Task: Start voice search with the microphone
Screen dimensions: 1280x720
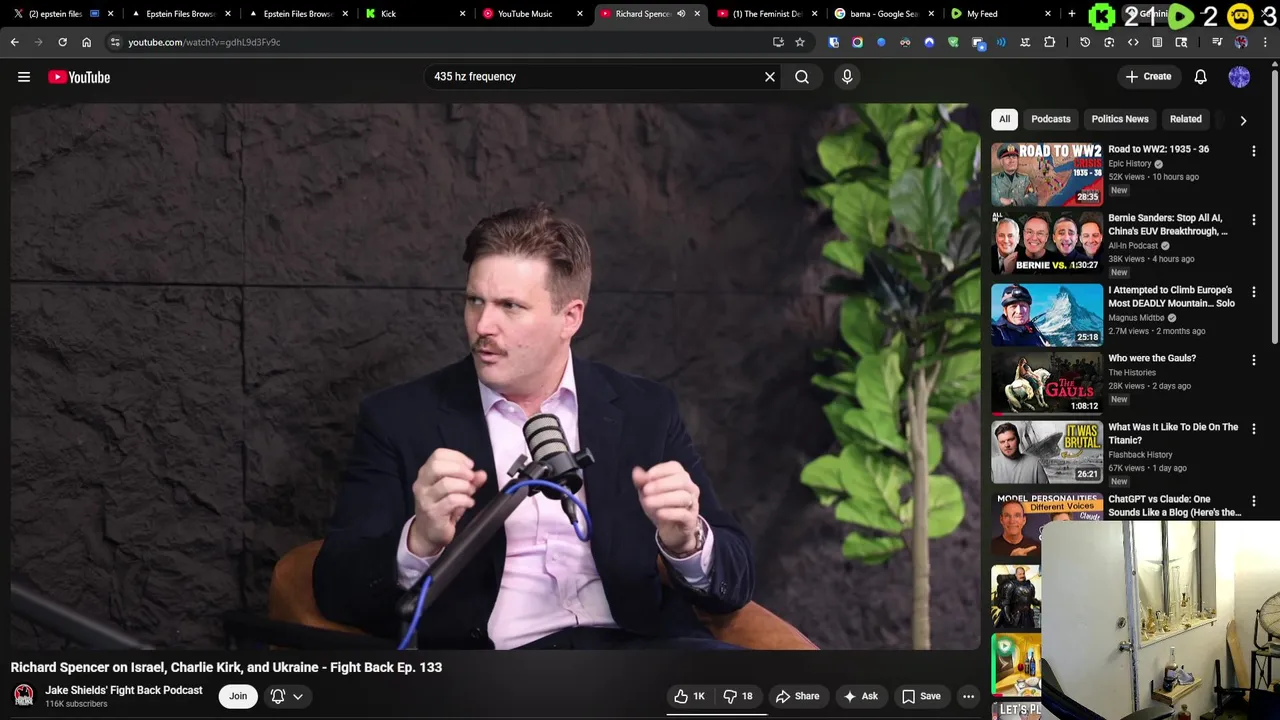Action: click(847, 77)
